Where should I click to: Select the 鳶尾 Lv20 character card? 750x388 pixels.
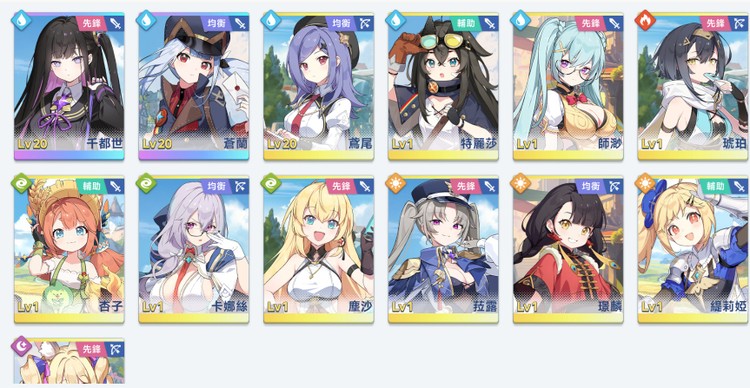pos(319,86)
